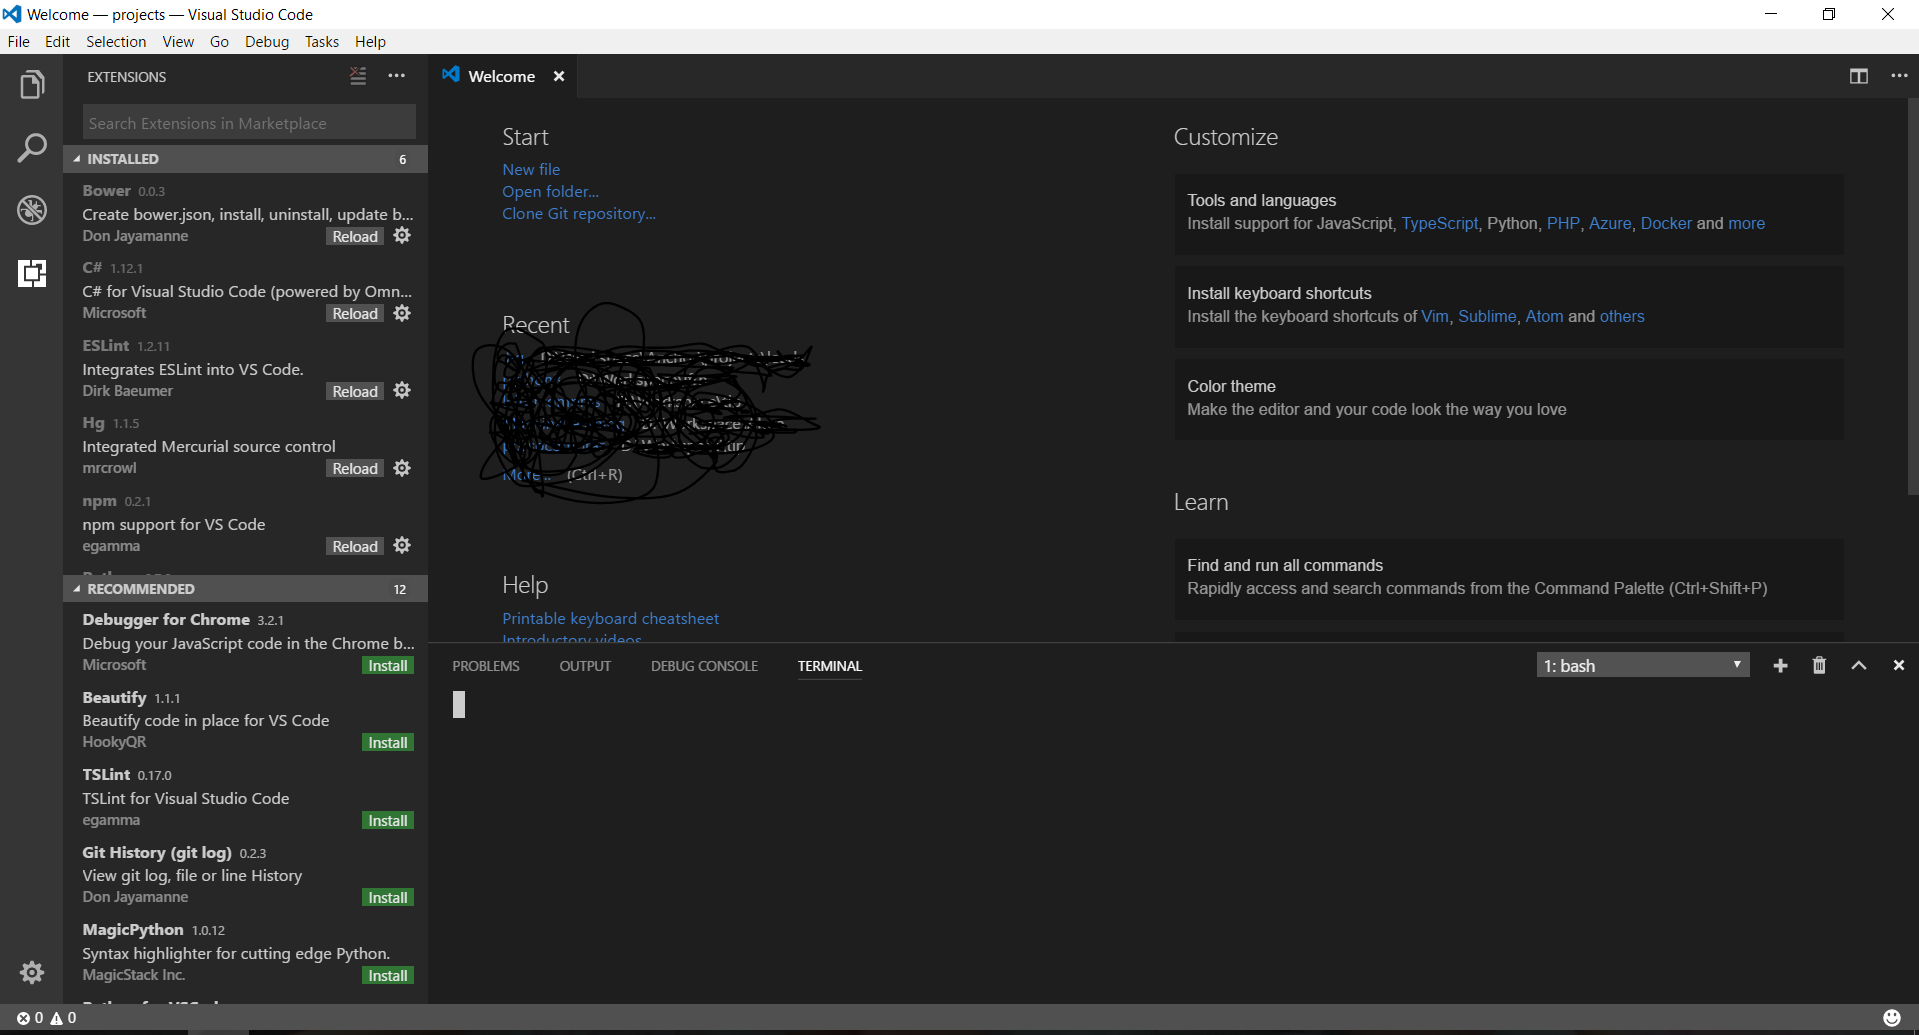Open settings gear for the ESLint extension

(402, 390)
